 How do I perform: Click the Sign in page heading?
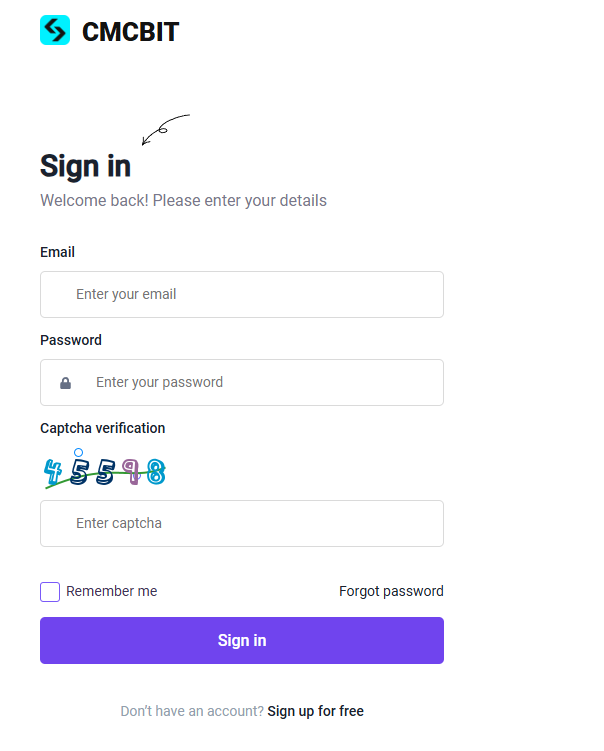85,166
